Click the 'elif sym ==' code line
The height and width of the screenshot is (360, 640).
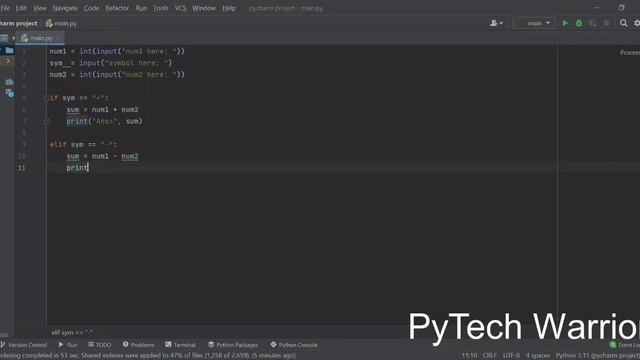[x=83, y=144]
